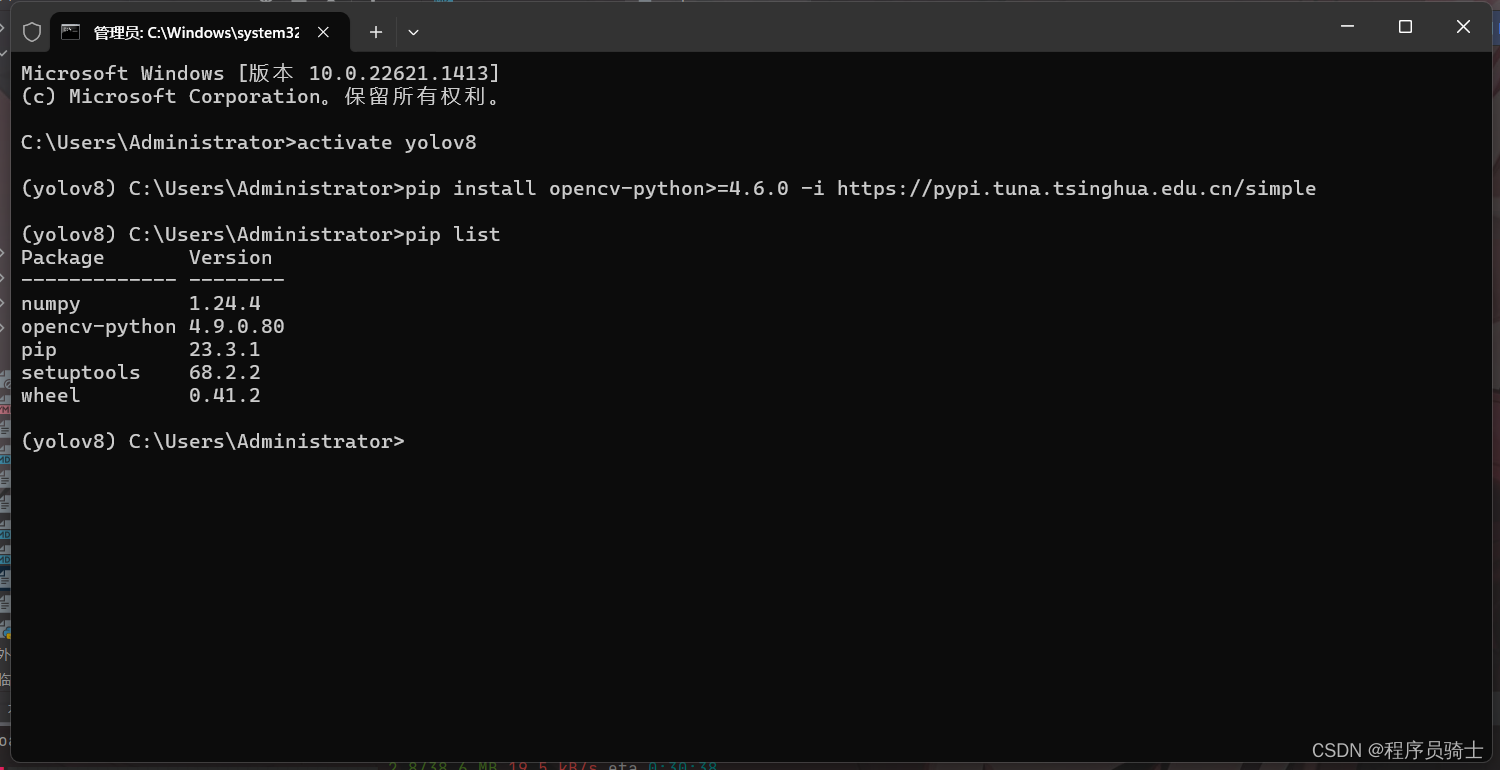Maximize the terminal window
The height and width of the screenshot is (770, 1500).
[x=1405, y=27]
